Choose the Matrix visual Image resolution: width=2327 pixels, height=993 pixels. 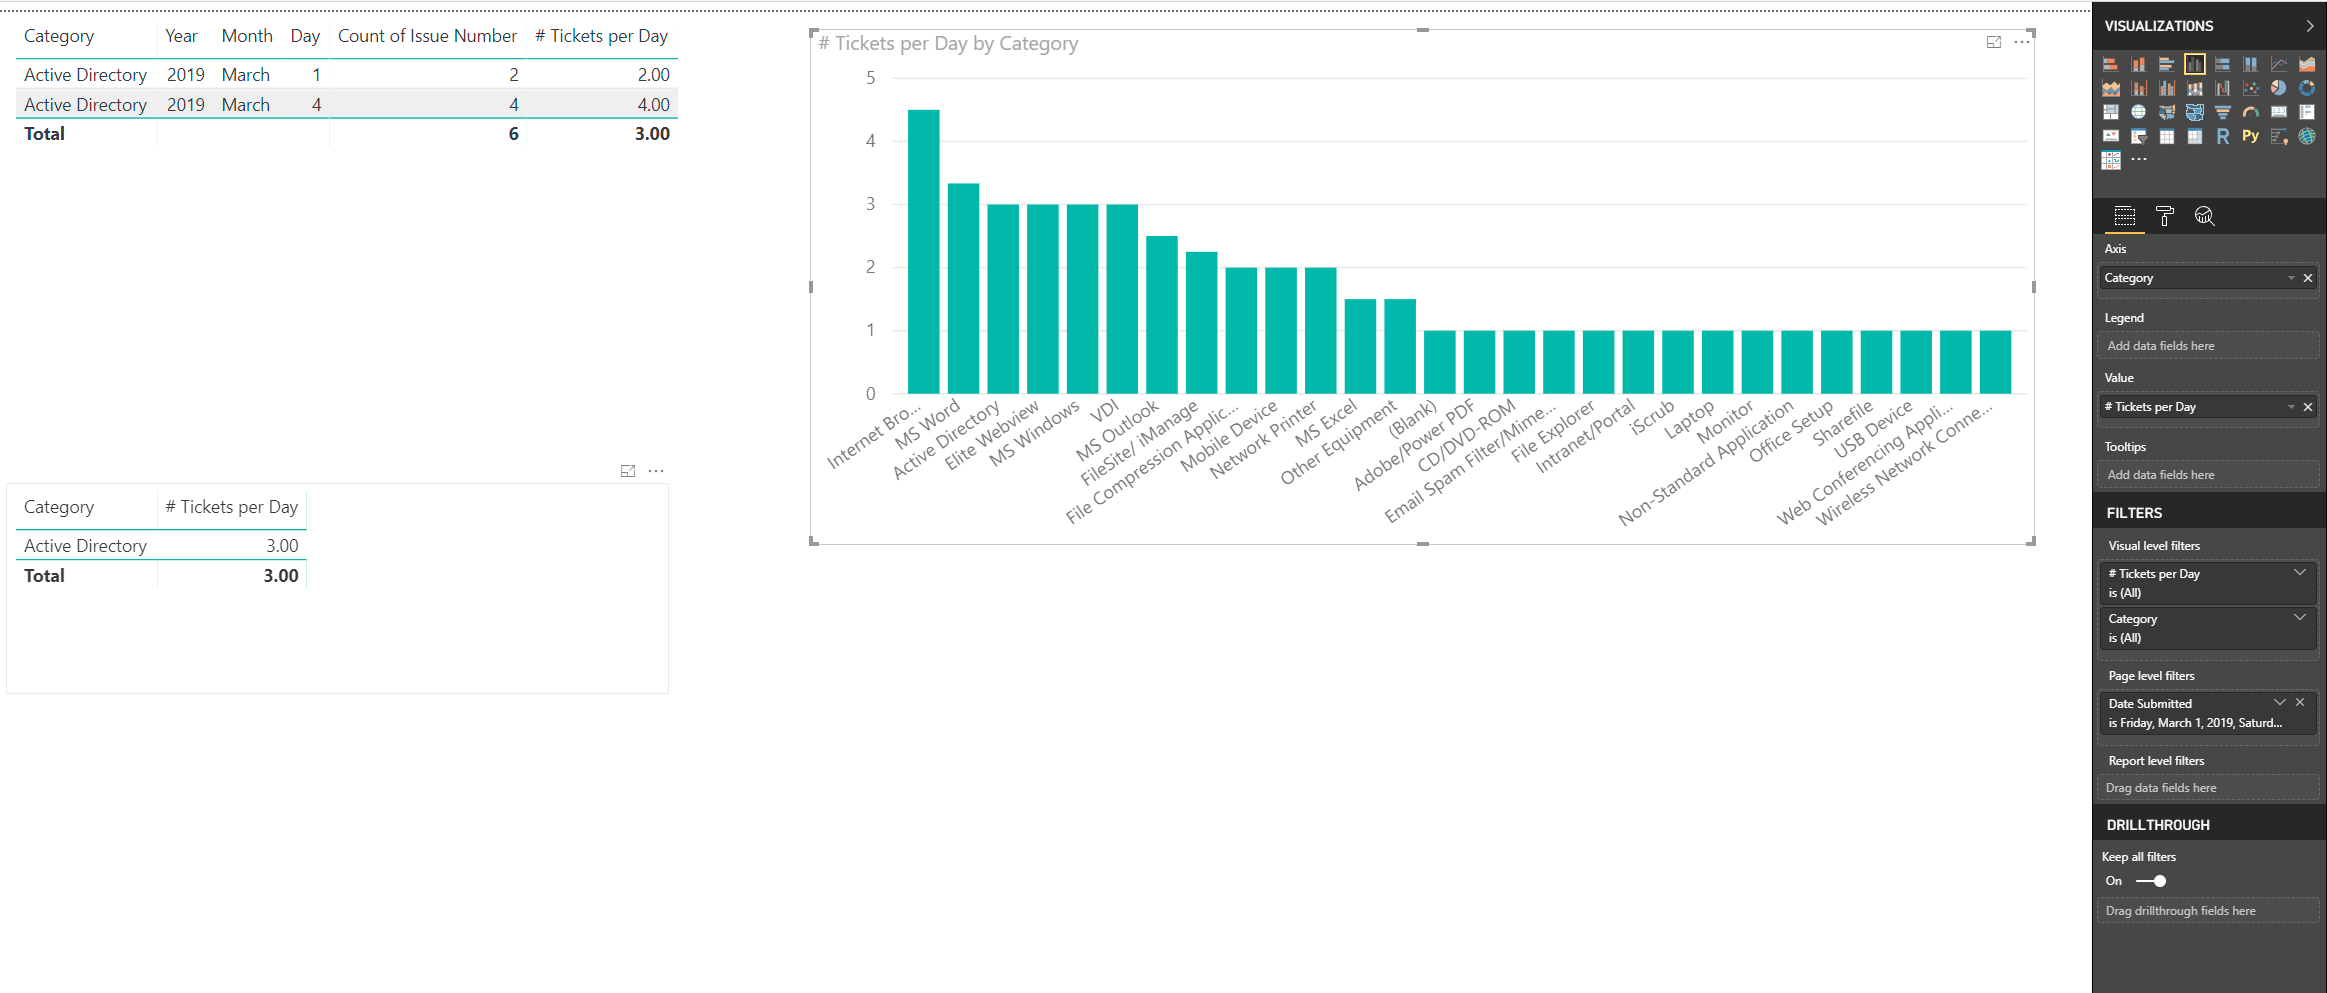point(2195,136)
